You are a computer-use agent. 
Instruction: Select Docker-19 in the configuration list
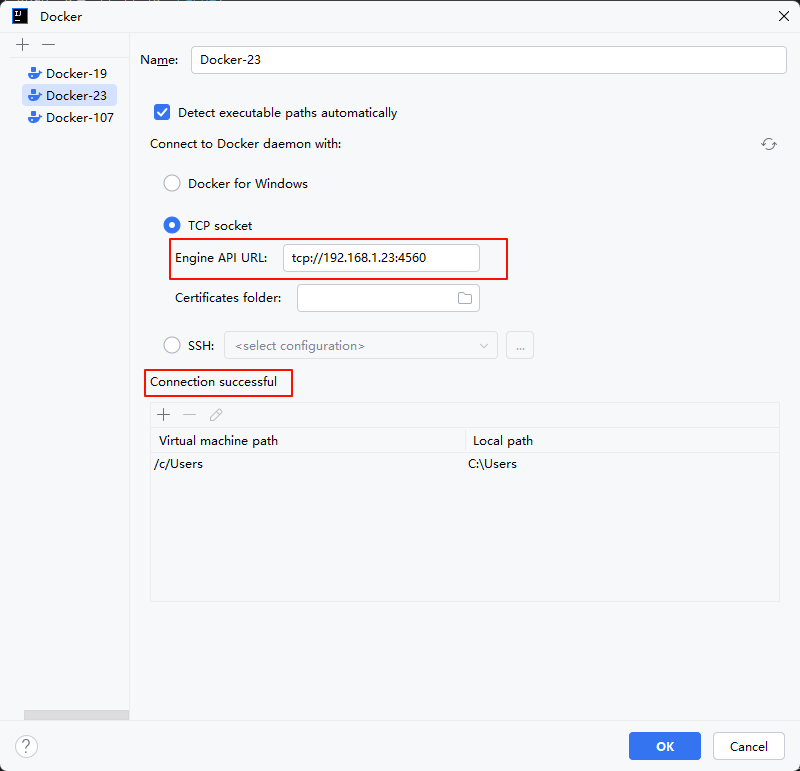click(69, 73)
